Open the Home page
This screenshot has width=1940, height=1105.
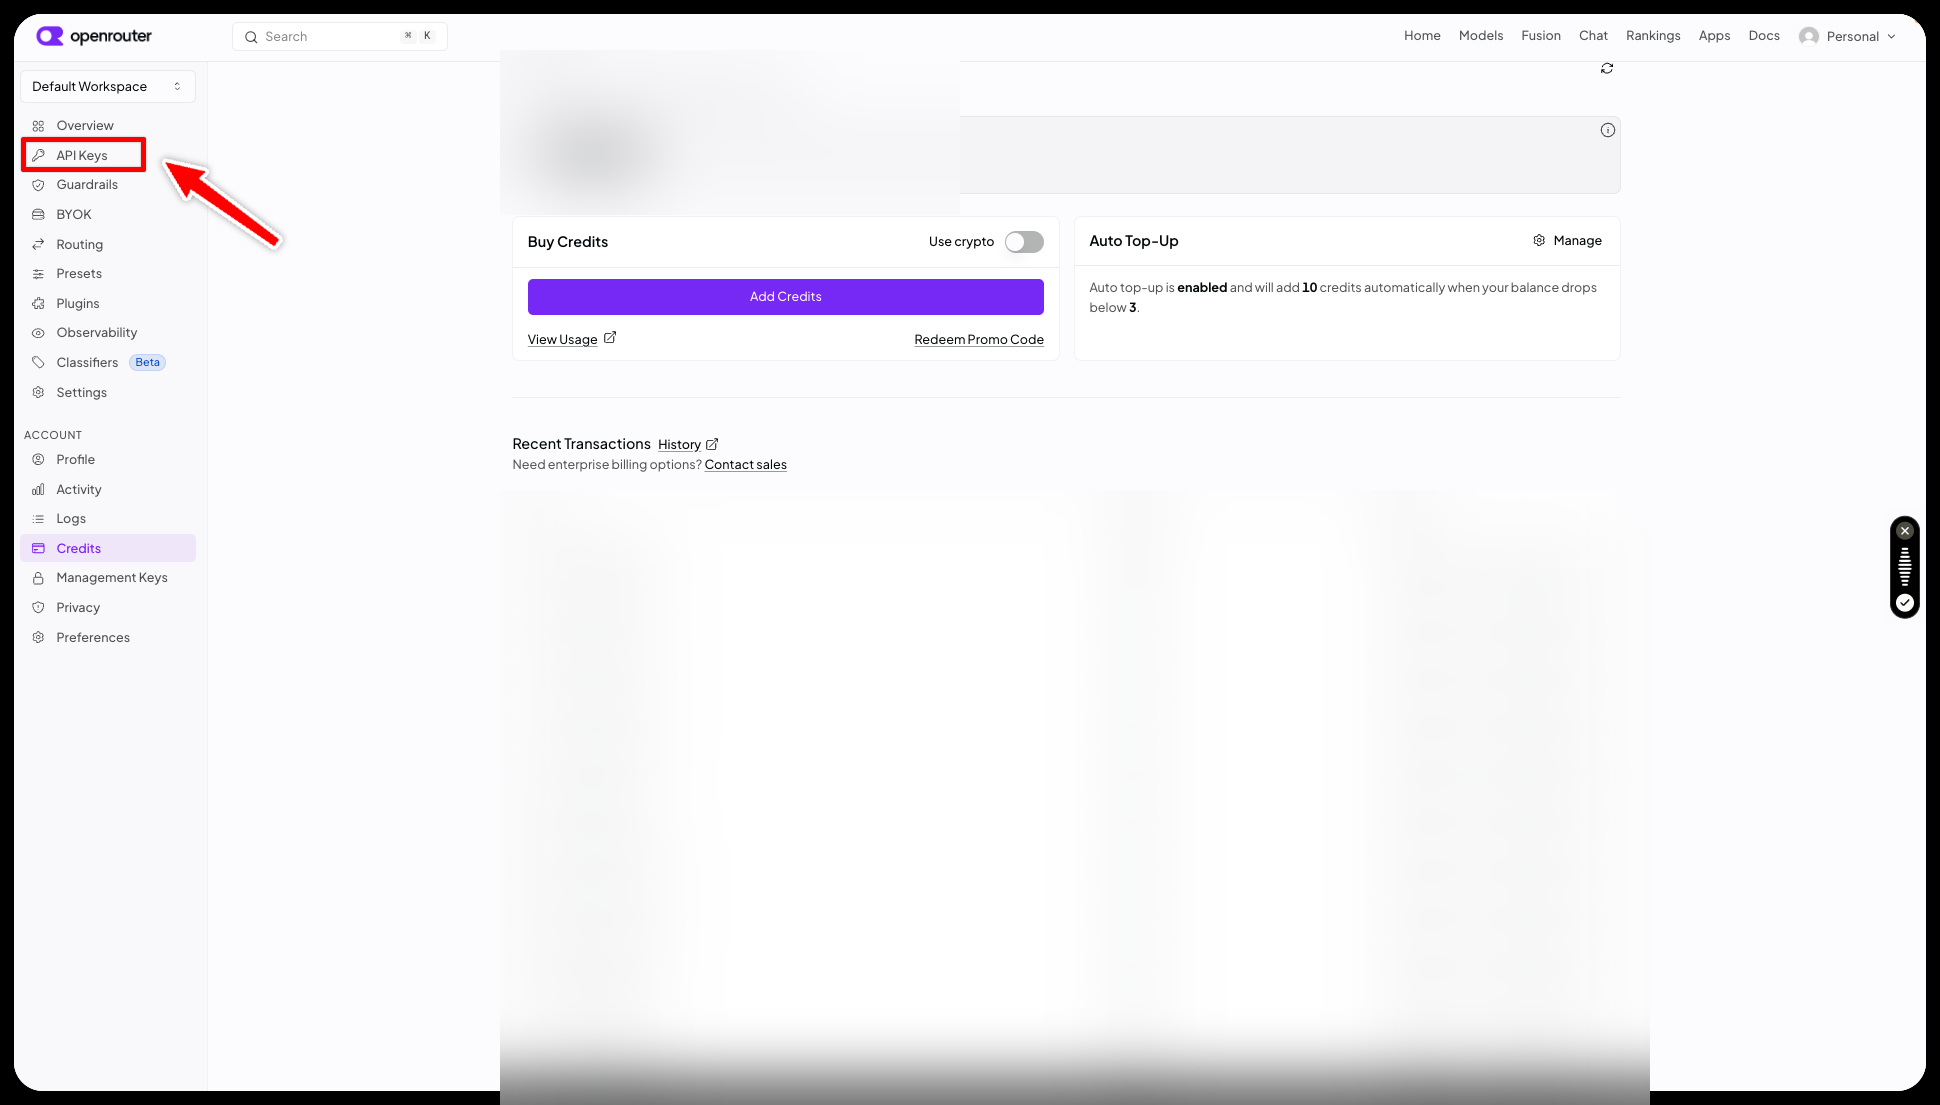1422,36
